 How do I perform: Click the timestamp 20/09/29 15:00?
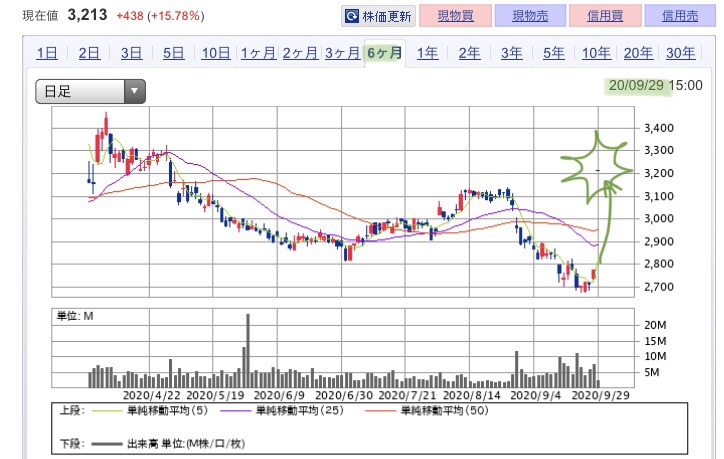[655, 85]
